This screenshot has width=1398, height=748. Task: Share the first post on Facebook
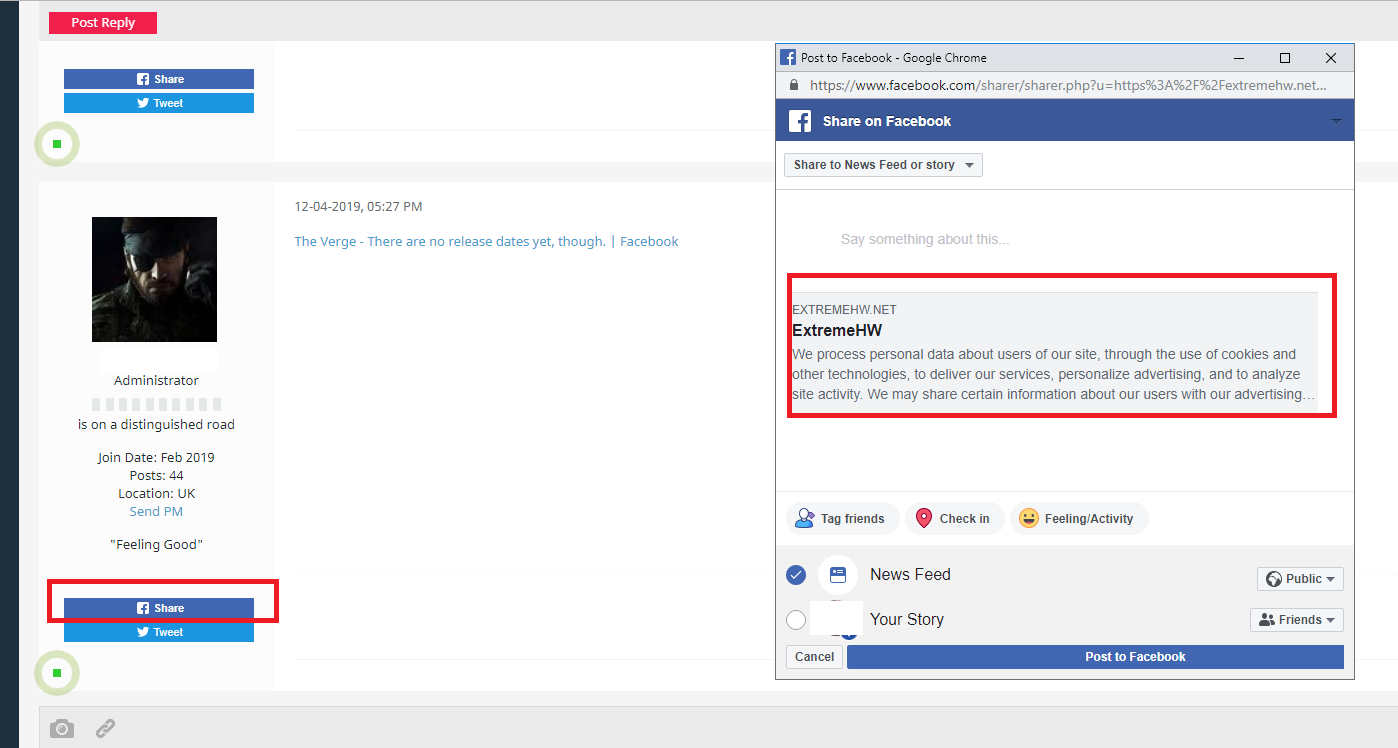click(159, 79)
